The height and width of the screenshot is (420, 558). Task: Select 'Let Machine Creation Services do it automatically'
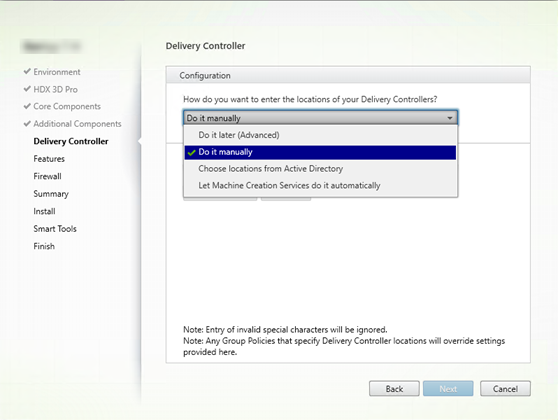click(x=320, y=185)
